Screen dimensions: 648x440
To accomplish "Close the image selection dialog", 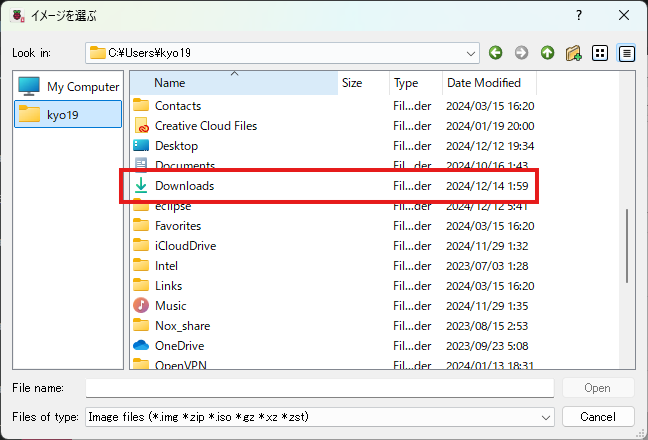I will tap(624, 15).
